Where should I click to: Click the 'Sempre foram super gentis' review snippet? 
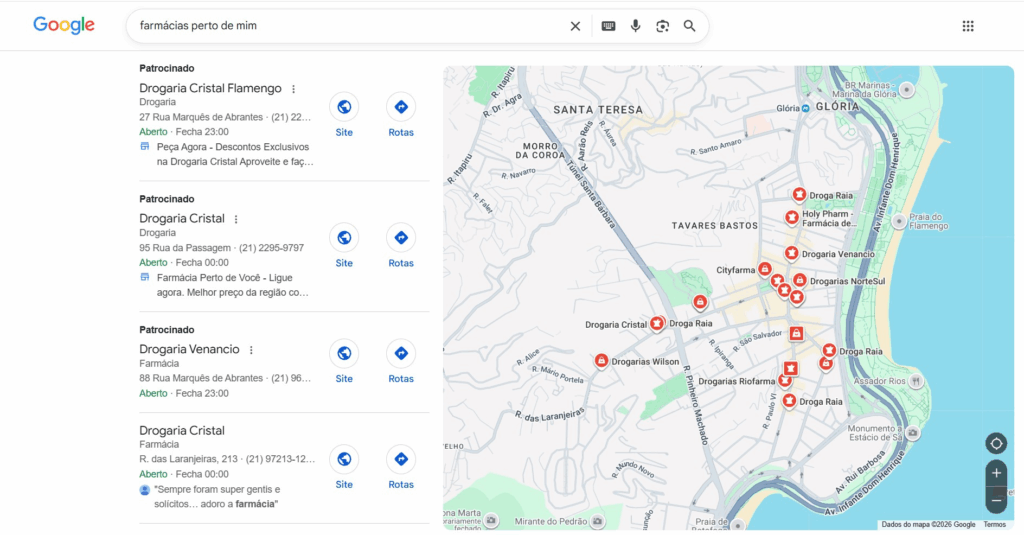[217, 496]
